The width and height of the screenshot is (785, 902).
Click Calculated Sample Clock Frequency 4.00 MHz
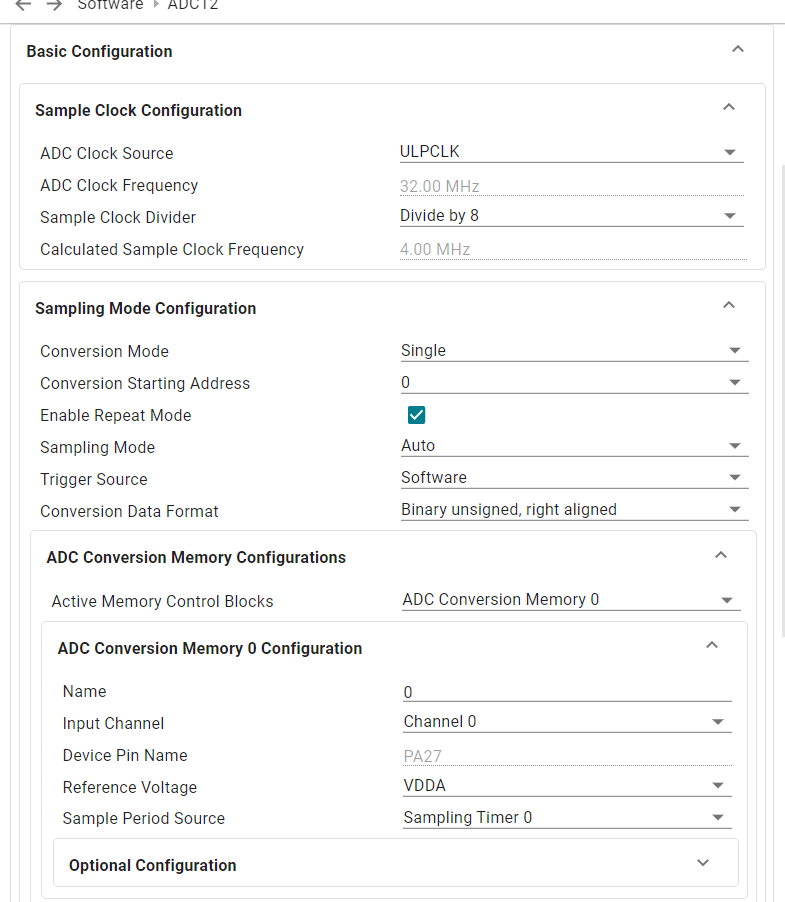pyautogui.click(x=573, y=249)
